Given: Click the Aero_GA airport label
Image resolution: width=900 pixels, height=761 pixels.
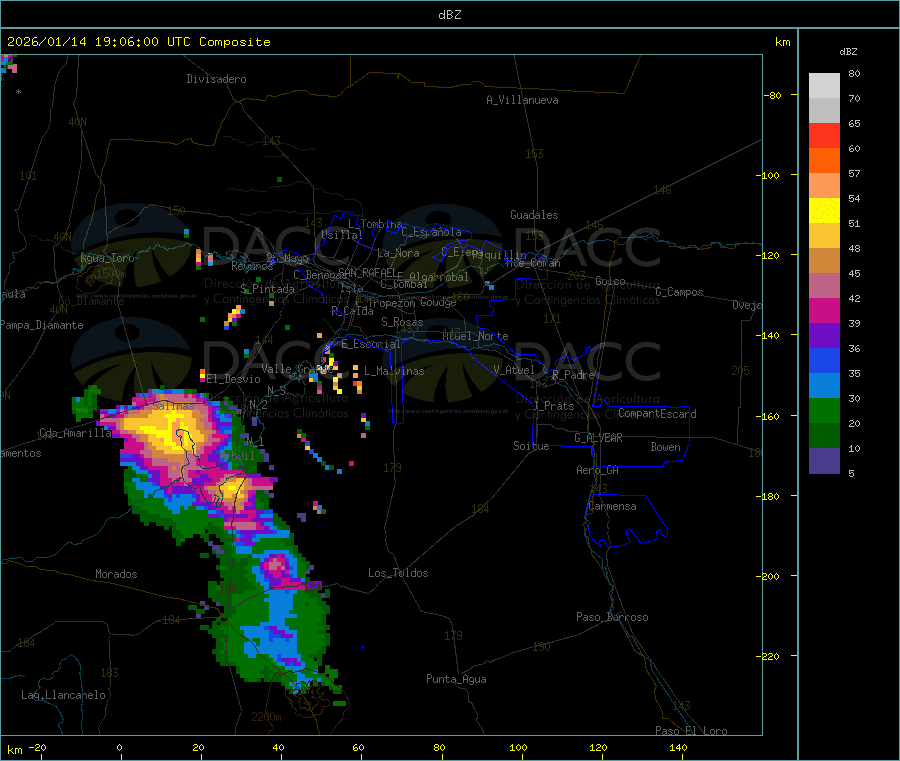Looking at the screenshot, I should (x=598, y=470).
